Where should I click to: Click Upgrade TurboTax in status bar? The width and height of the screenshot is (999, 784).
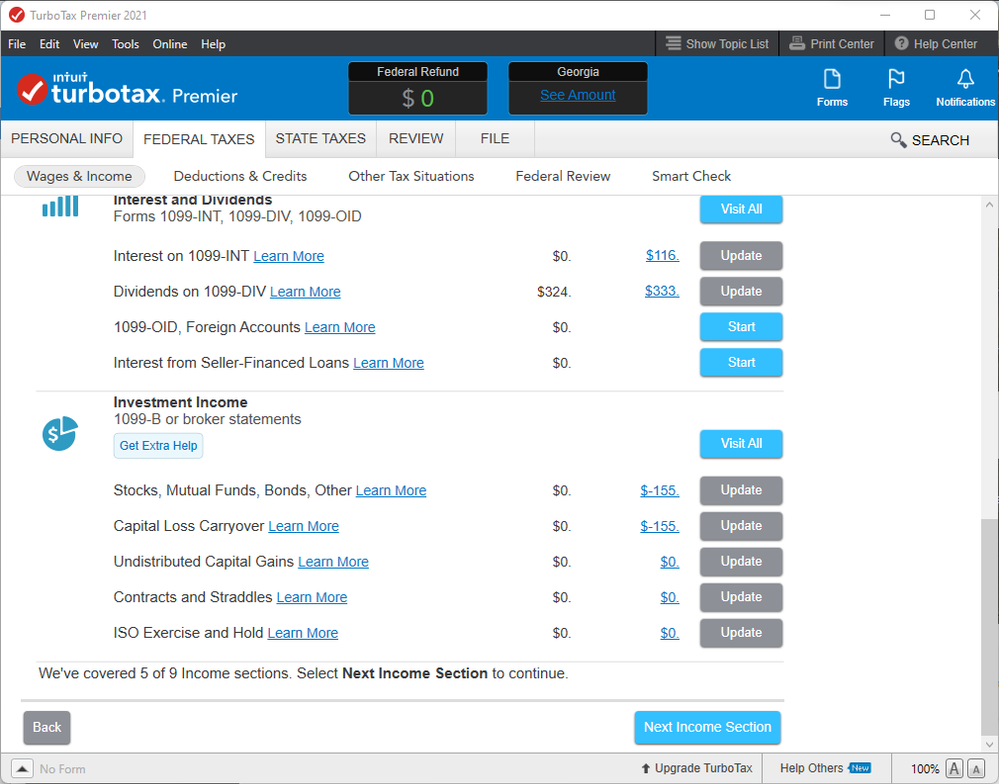pos(696,769)
